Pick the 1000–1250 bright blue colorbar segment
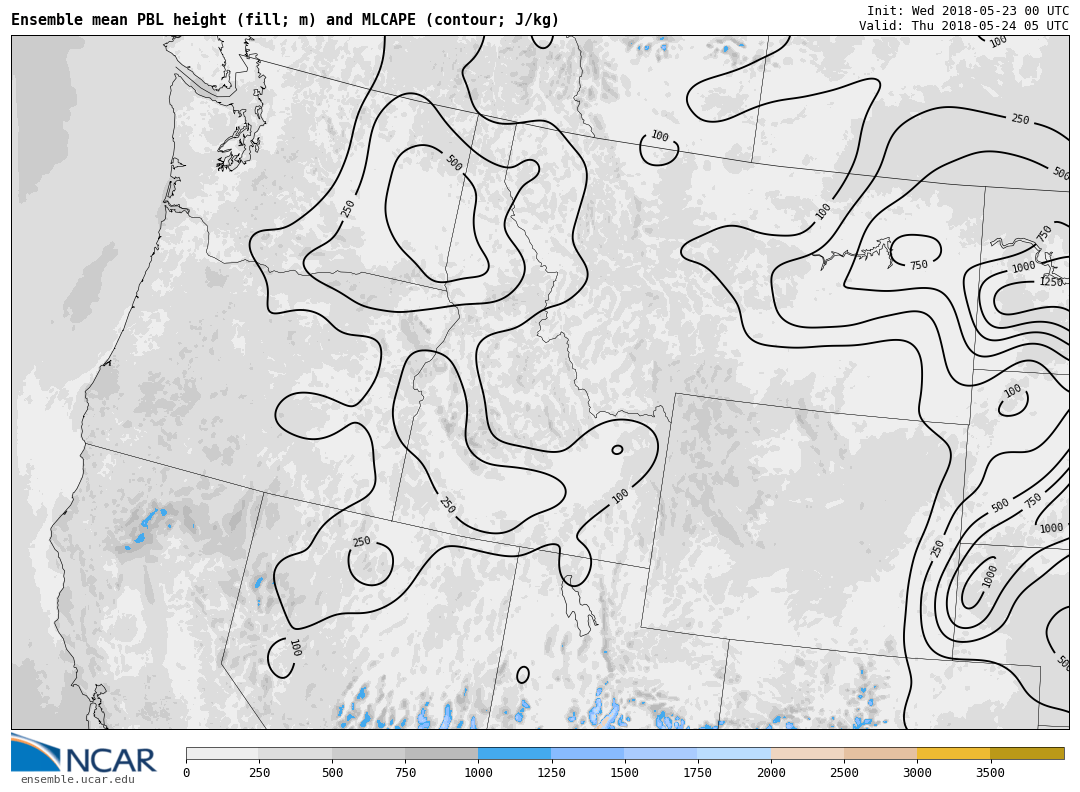 [515, 753]
